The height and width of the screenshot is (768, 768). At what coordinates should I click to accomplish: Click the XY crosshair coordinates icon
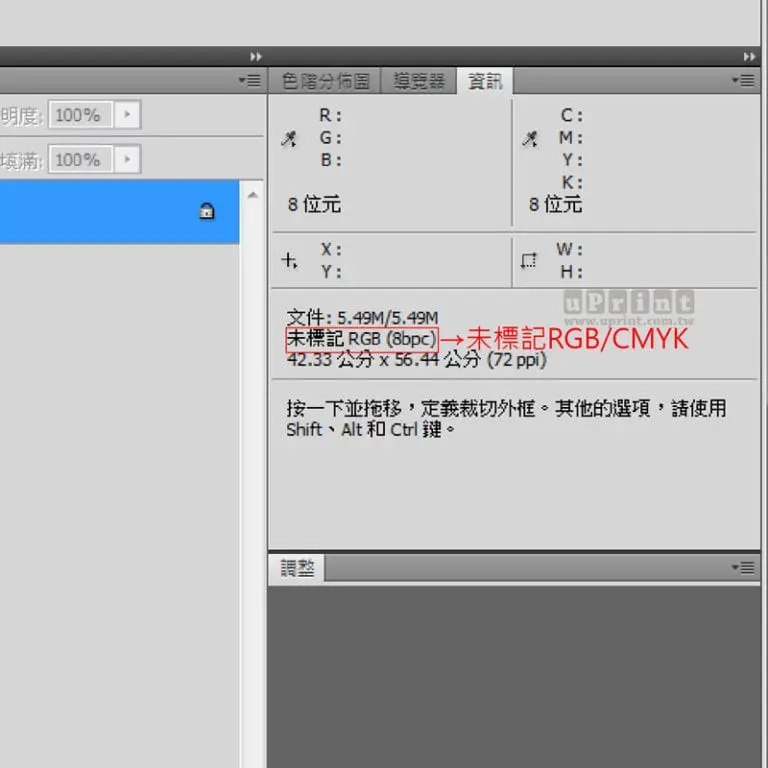point(289,261)
